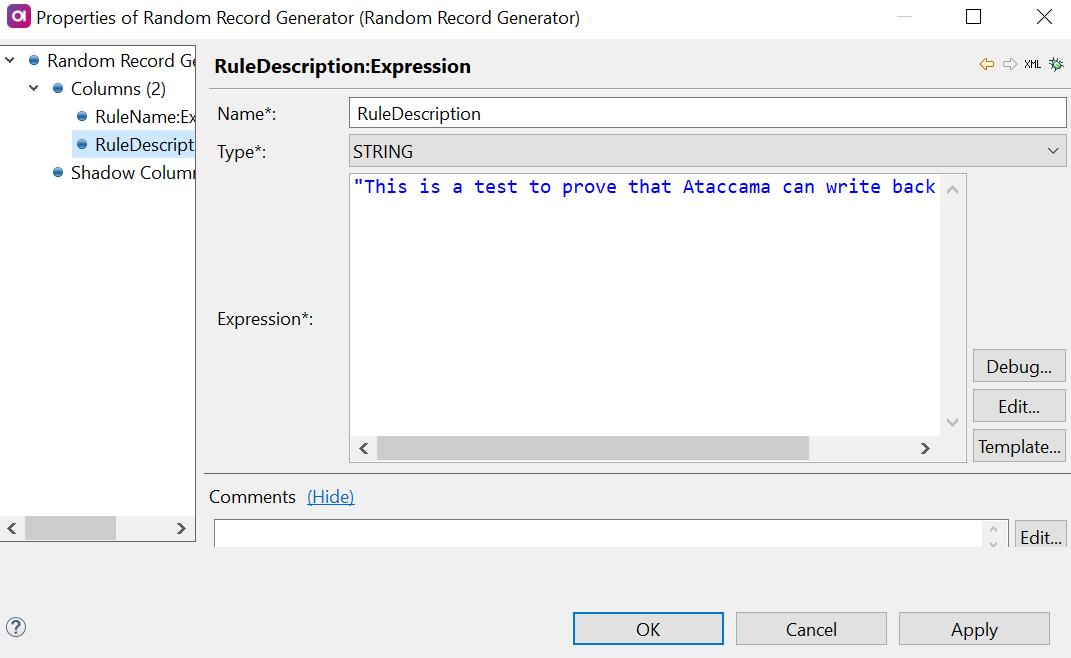Click the bug debug icon in the header
The height and width of the screenshot is (658, 1071).
tap(1055, 65)
